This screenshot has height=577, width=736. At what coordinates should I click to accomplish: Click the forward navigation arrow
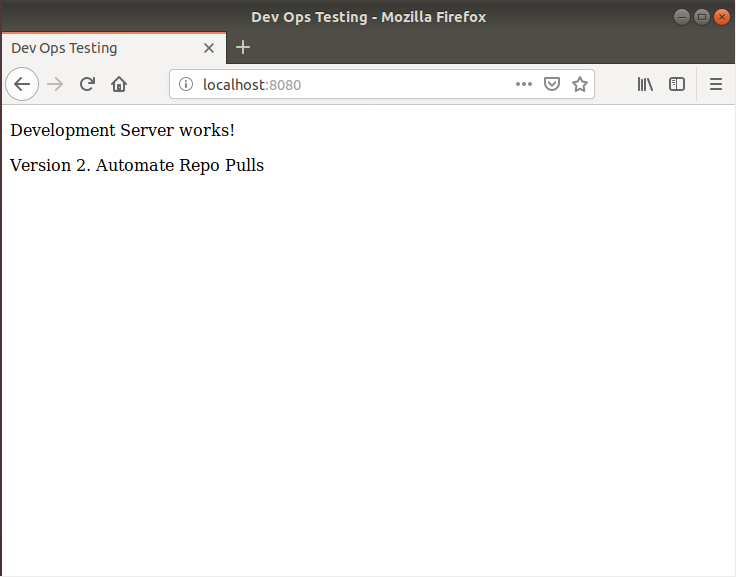pyautogui.click(x=55, y=85)
